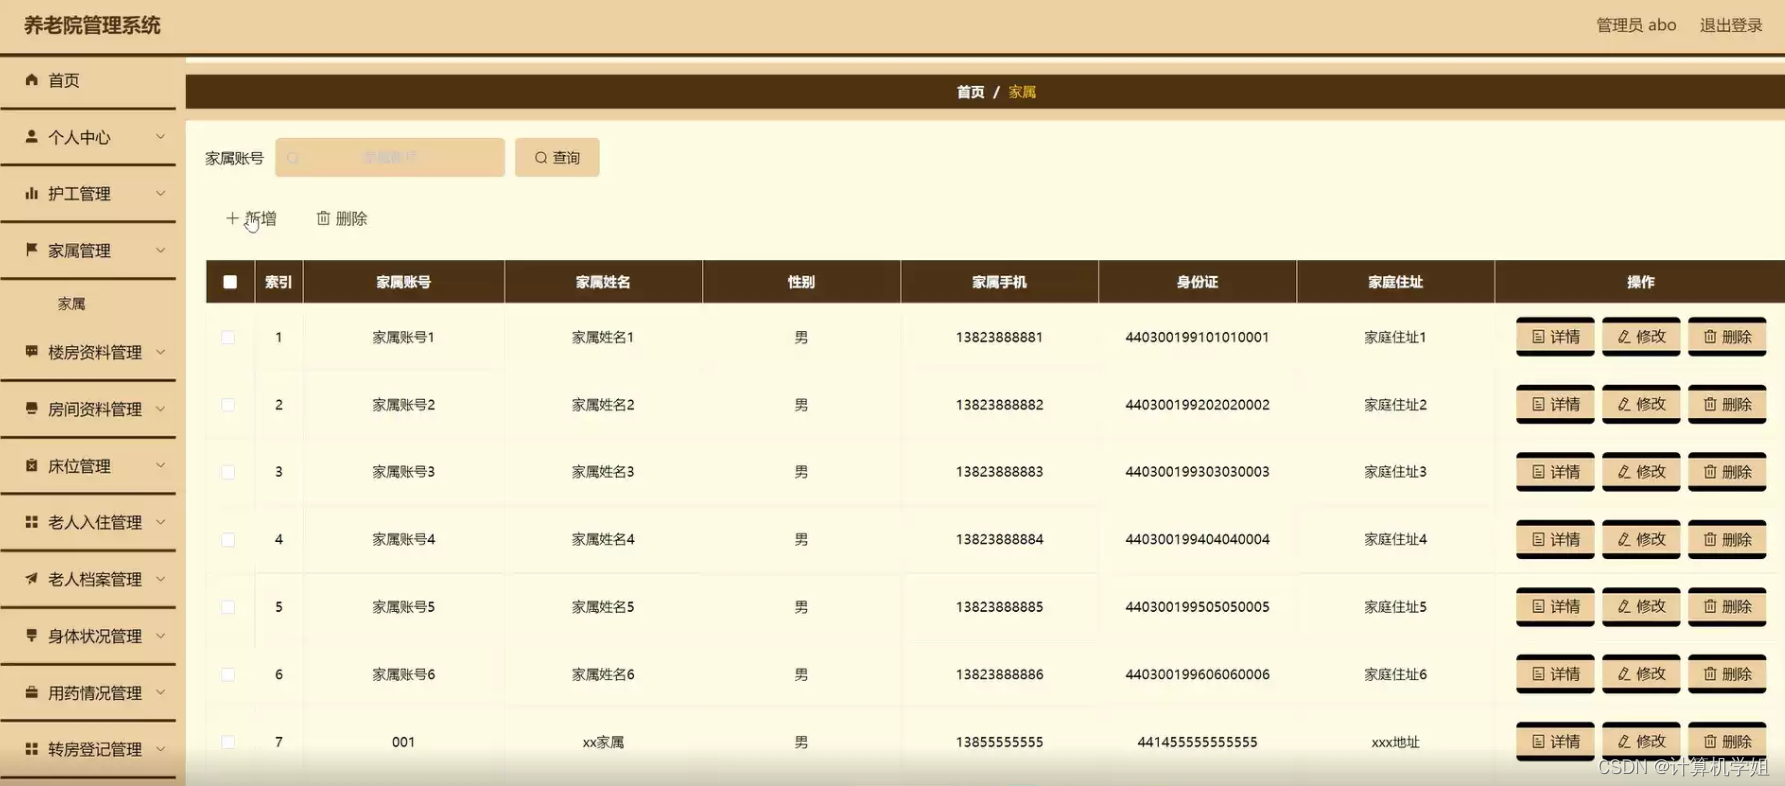Screen dimensions: 1785x786
Task: Expand the 楼房资料管理 chevron
Action: (x=160, y=352)
